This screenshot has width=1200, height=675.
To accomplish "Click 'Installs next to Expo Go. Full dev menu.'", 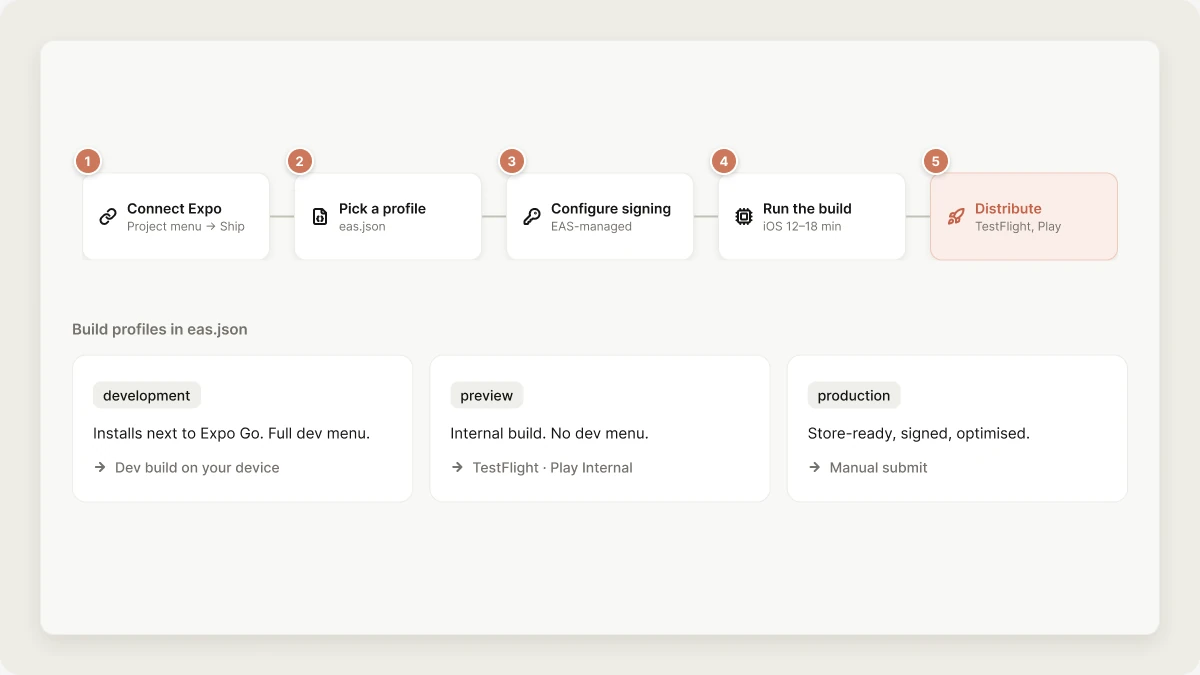I will [232, 433].
